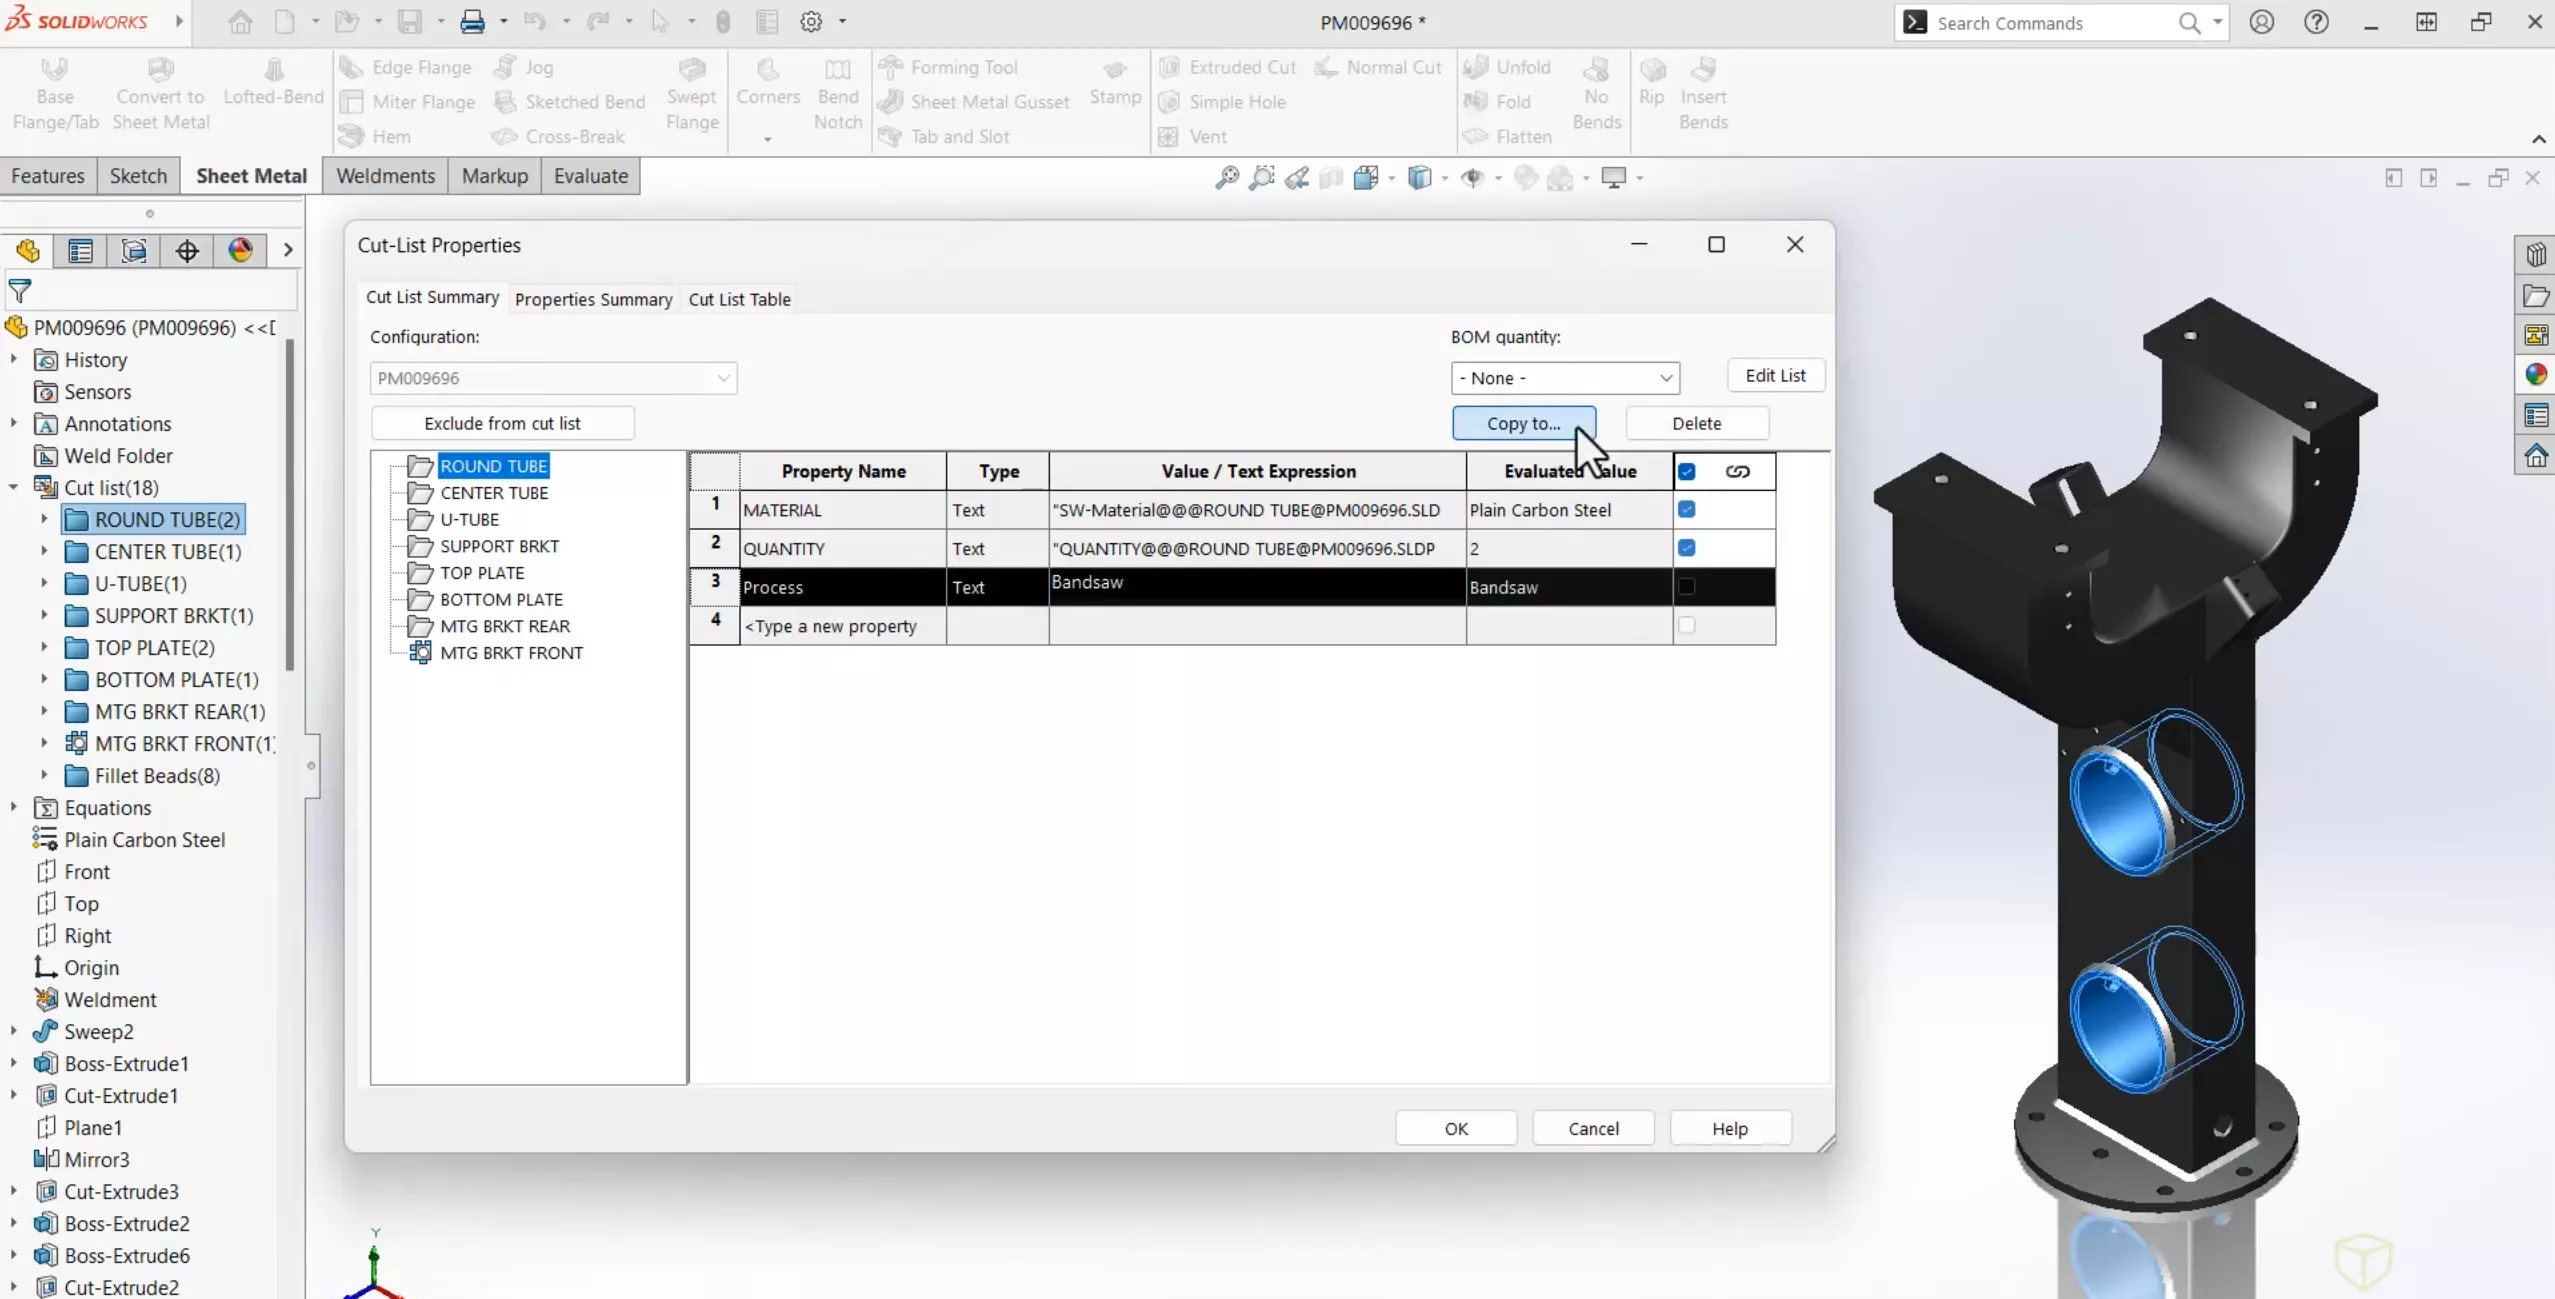The height and width of the screenshot is (1299, 2555).
Task: Toggle checkbox in MATERIAL row
Action: (1686, 509)
